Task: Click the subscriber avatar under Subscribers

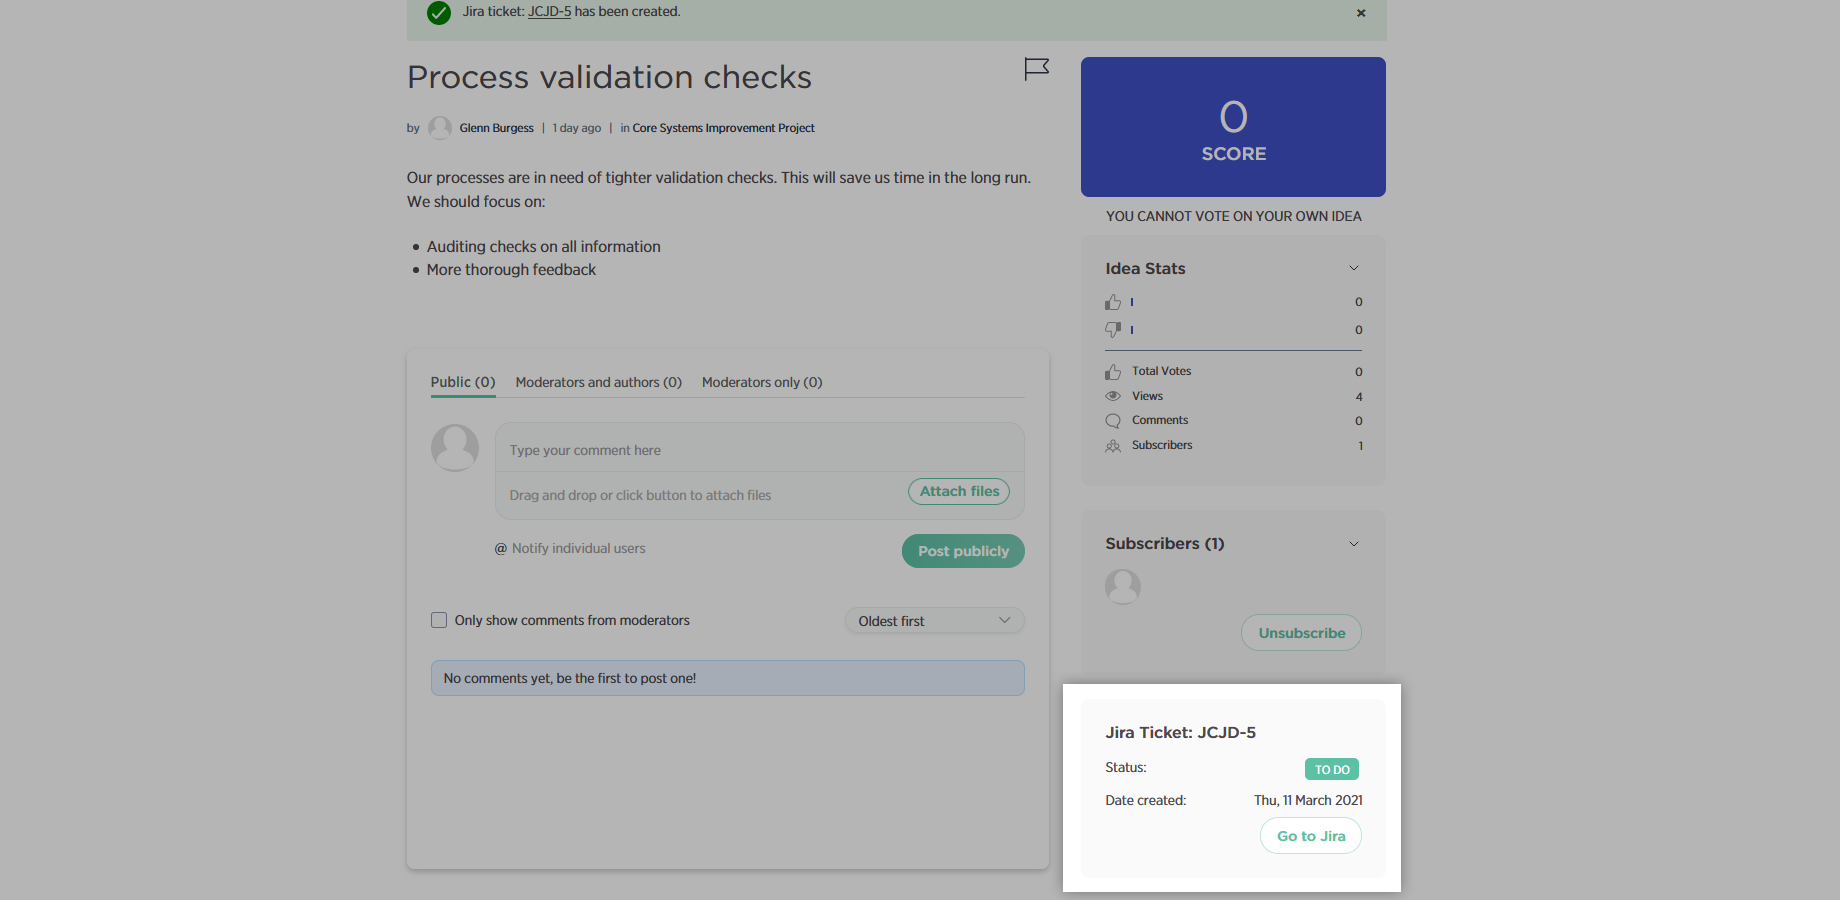Action: [1123, 586]
